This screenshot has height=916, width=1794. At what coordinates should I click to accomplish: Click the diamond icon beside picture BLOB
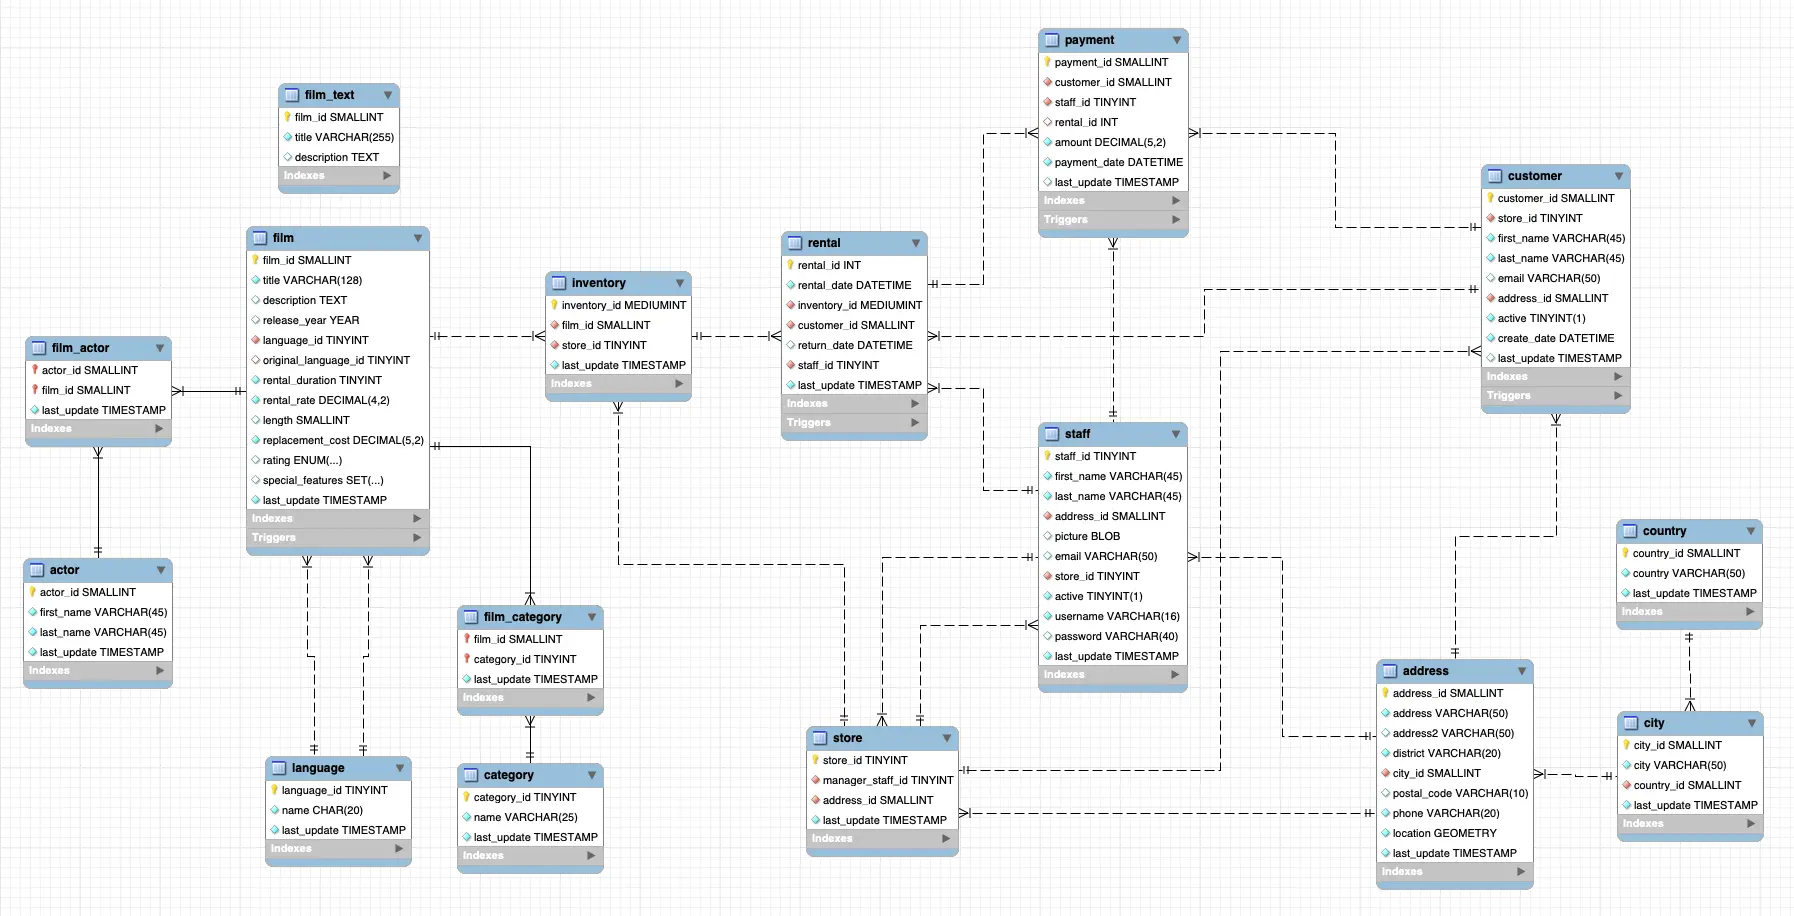pyautogui.click(x=1047, y=536)
